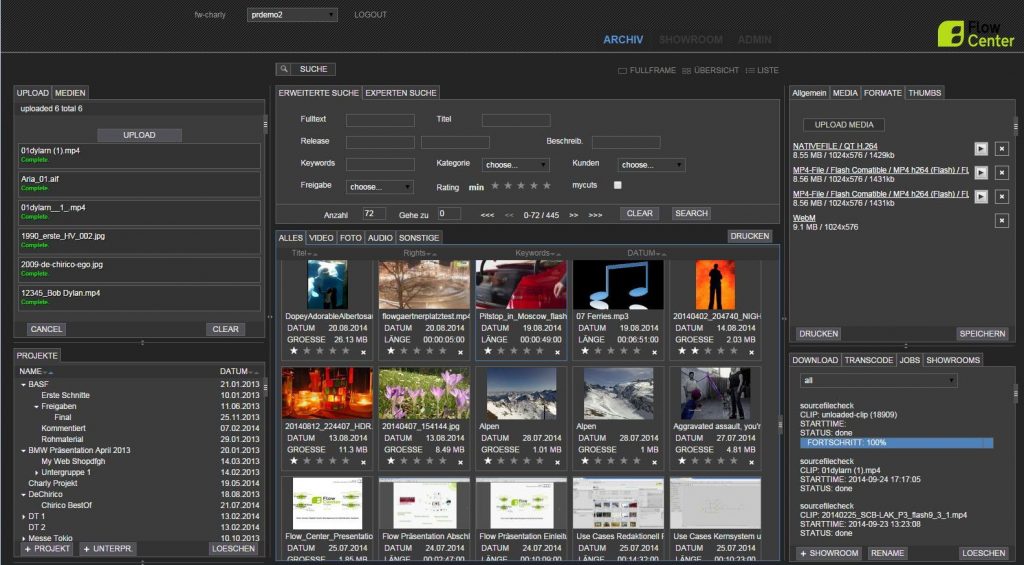1024x565 pixels.
Task: Play the NATIVEFILE / QT H.264 format
Action: (x=981, y=148)
